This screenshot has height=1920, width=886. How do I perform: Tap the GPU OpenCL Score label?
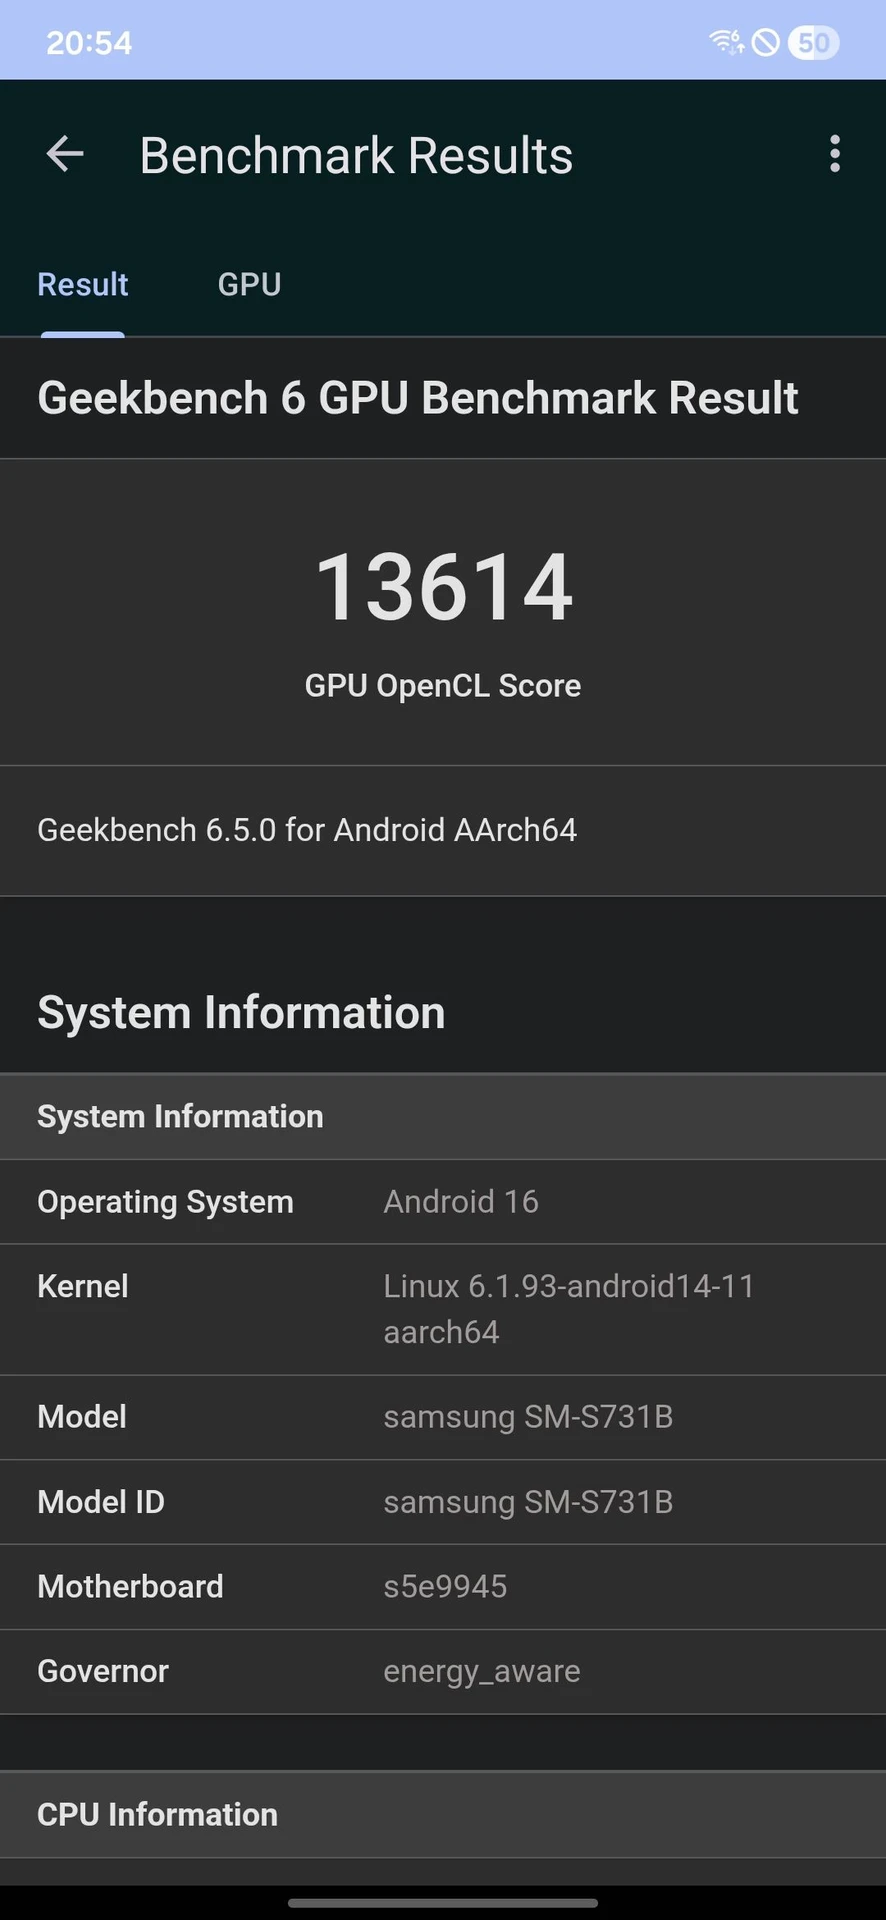coord(443,686)
